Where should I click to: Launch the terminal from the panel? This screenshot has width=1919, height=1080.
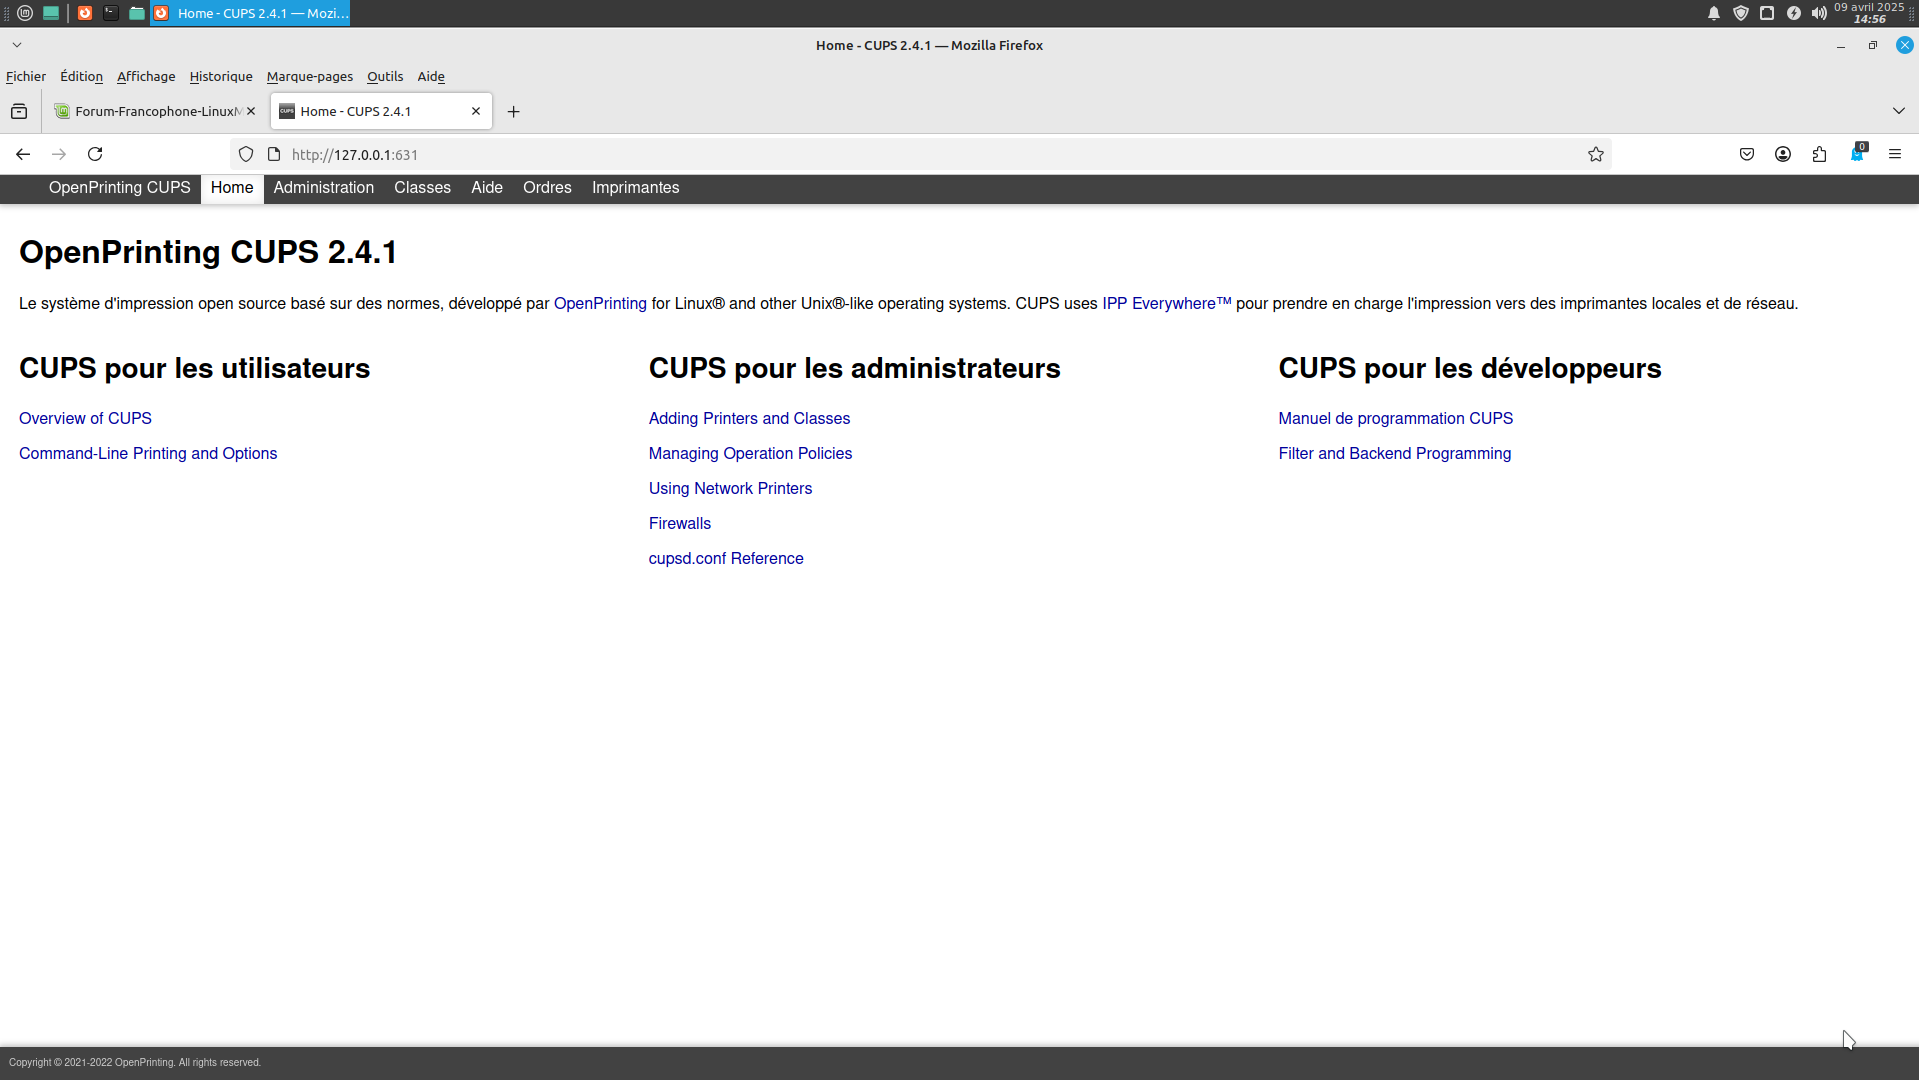111,13
